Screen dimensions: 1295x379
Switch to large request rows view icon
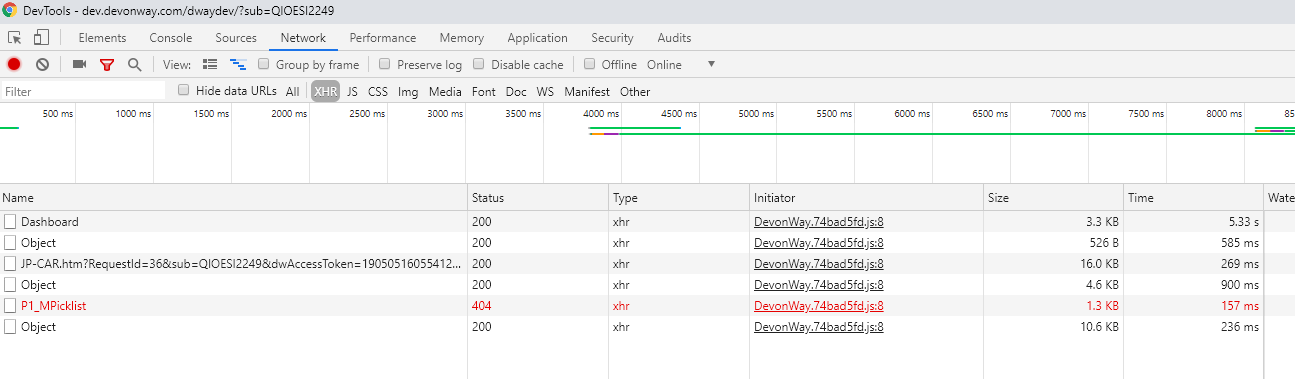(x=210, y=64)
